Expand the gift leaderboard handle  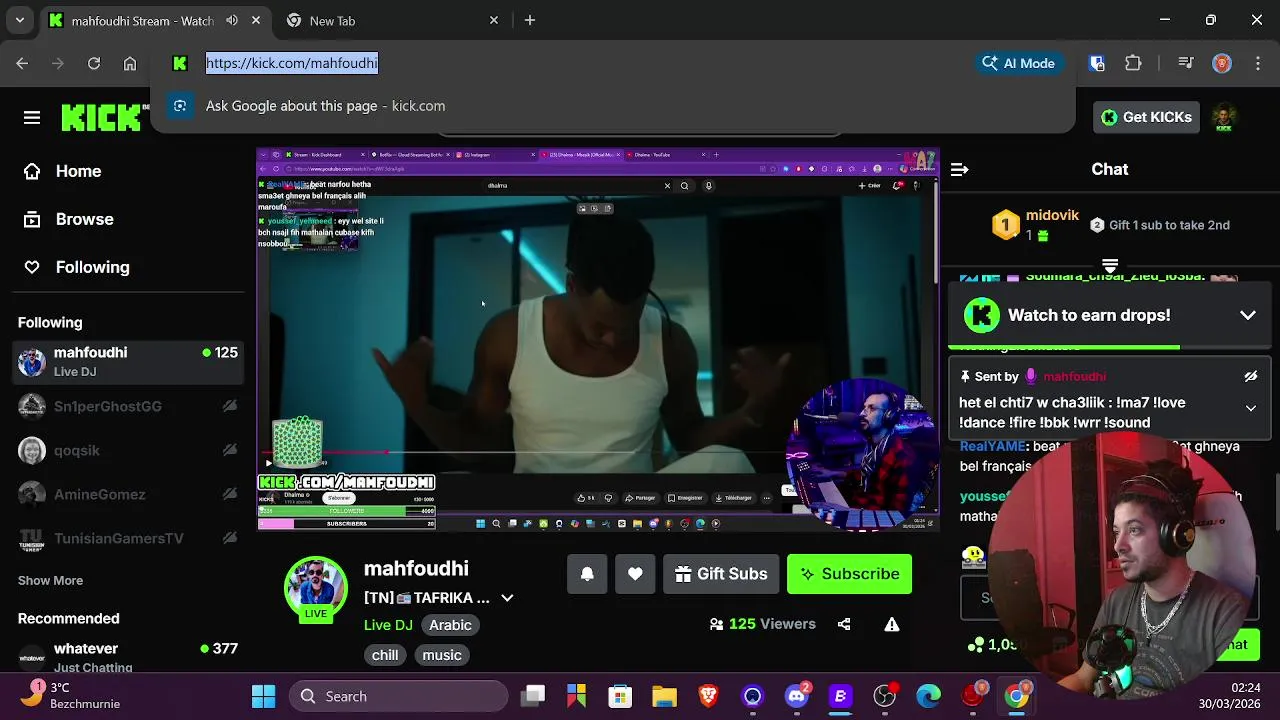(1110, 266)
